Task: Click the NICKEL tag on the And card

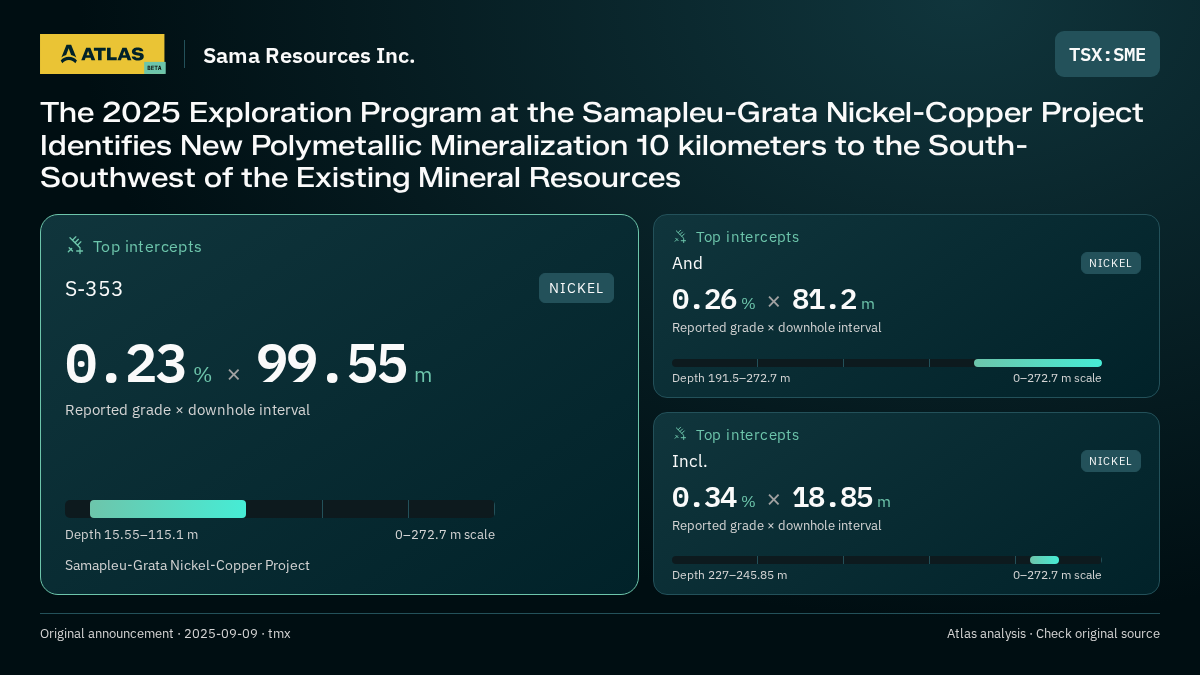Action: tap(1110, 263)
